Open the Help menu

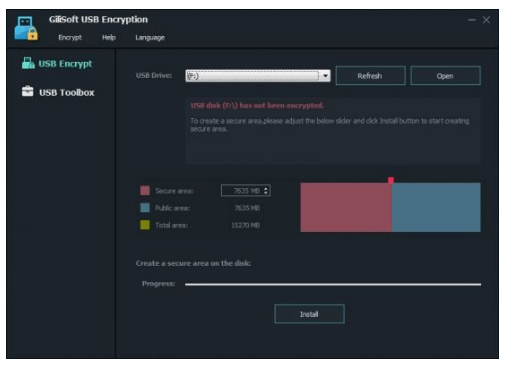point(109,37)
